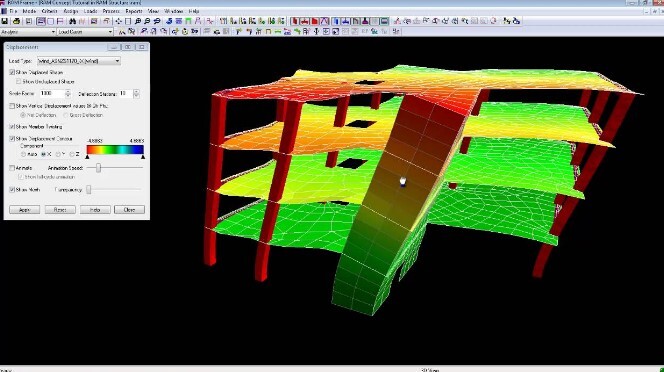Select the Y component radio button
664x372 pixels.
pyautogui.click(x=58, y=154)
